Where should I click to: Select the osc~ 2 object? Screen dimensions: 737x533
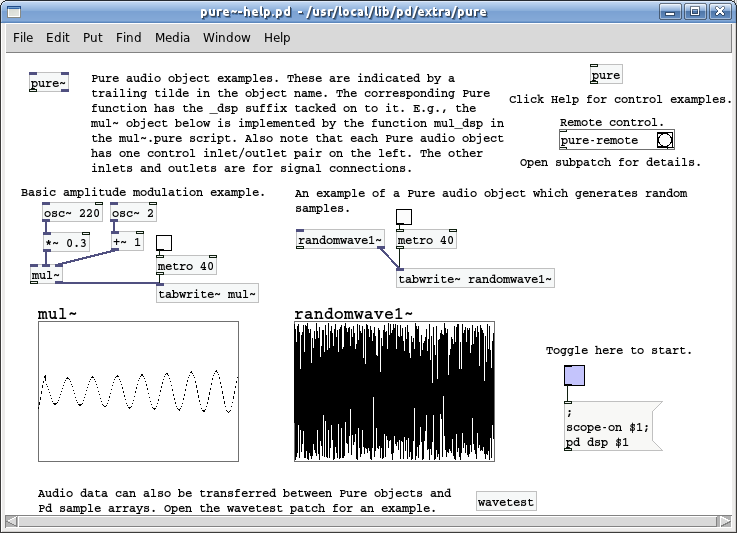[x=133, y=213]
